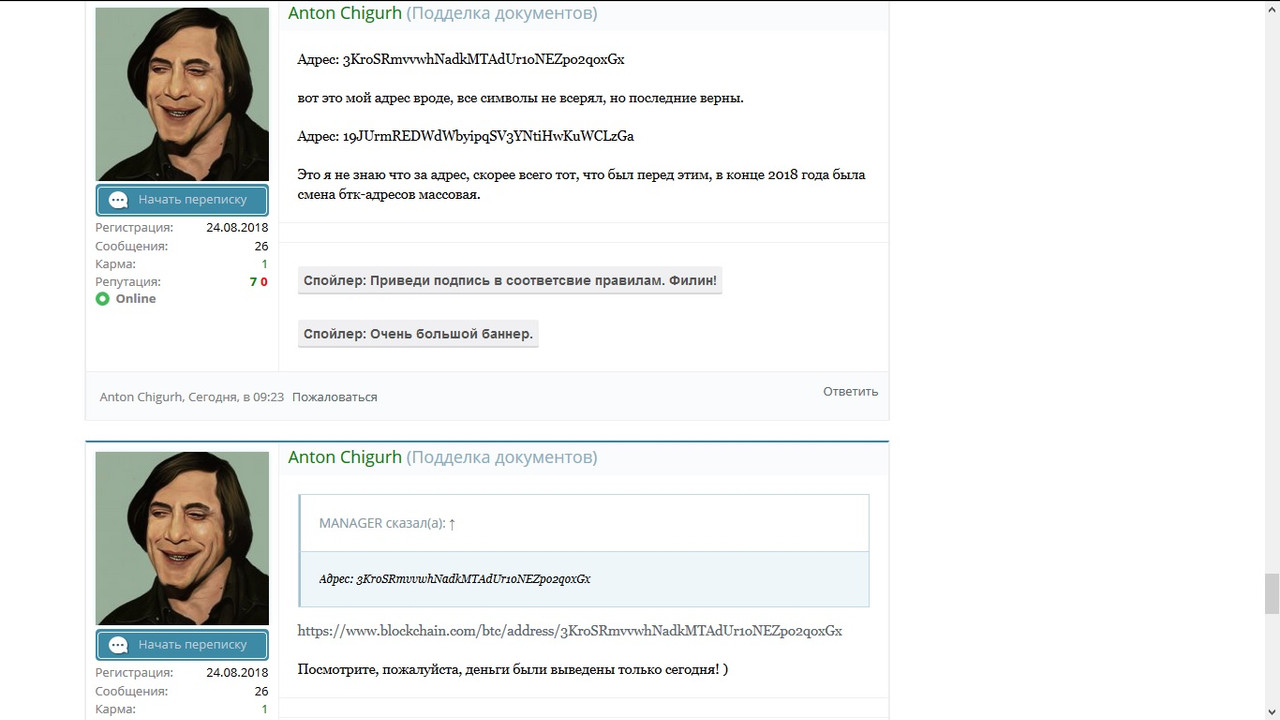
Task: Click 'Ответить' reply link
Action: [850, 391]
